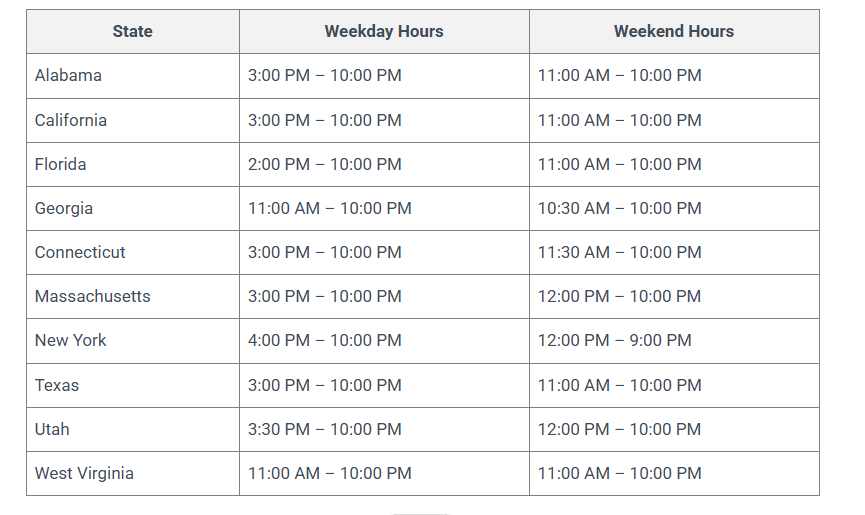
Task: Click the Weekday Hours column header
Action: [384, 31]
